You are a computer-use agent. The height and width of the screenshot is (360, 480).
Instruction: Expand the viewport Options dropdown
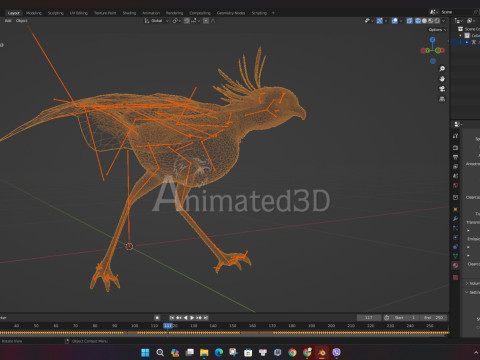[x=437, y=30]
